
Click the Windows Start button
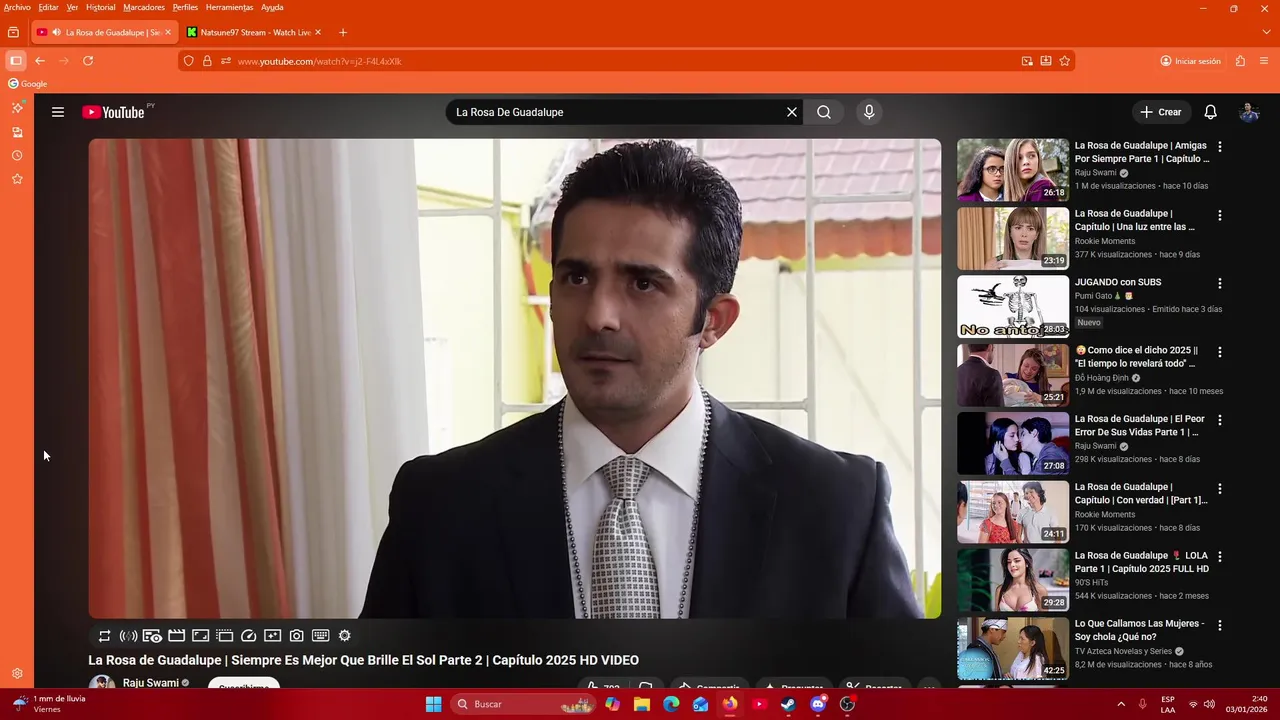(433, 704)
